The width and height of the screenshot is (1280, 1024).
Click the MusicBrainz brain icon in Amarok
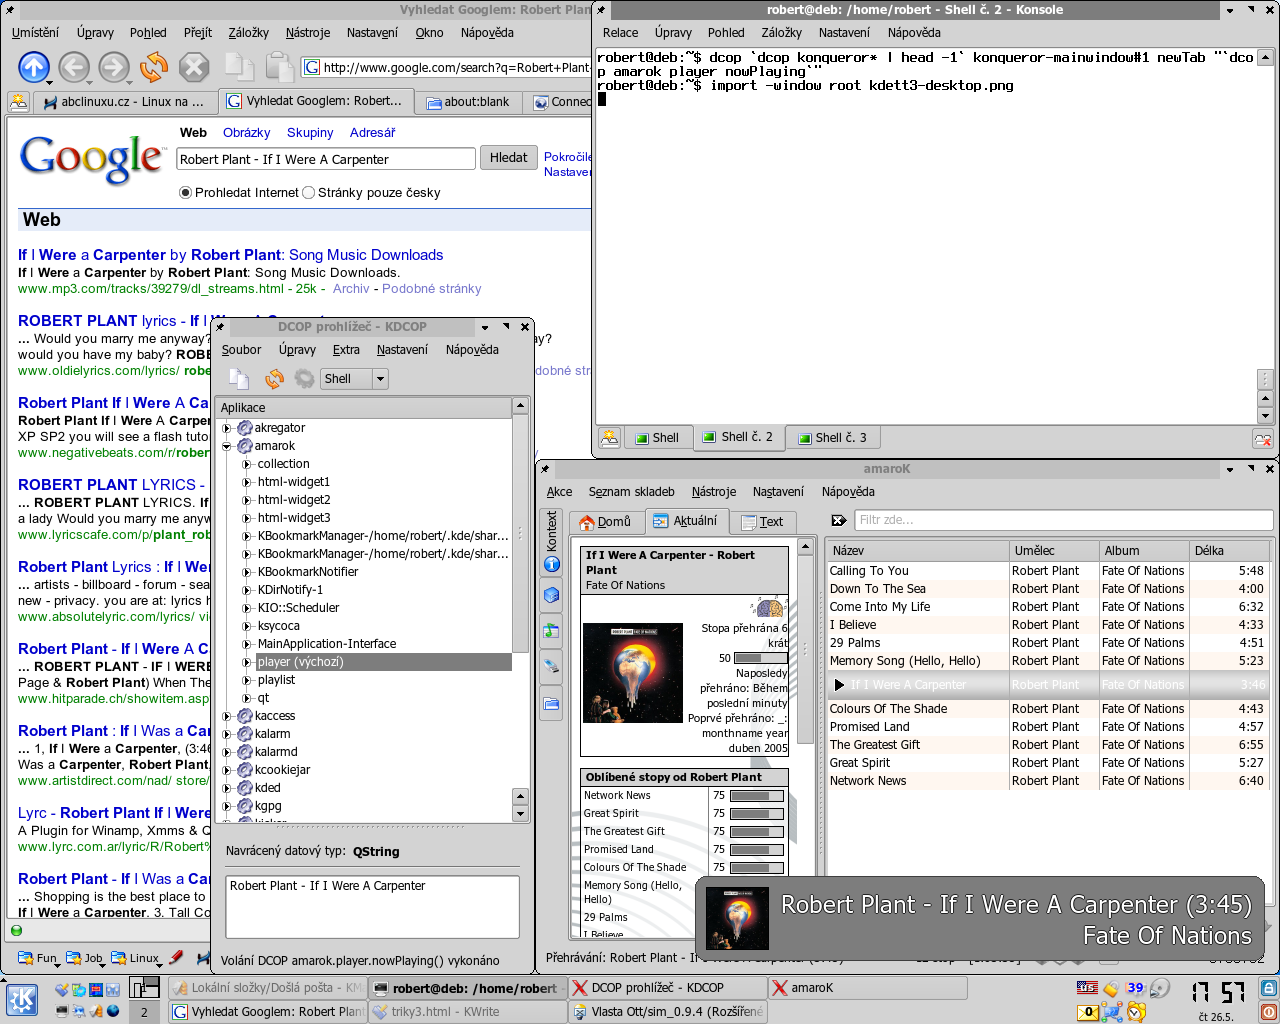(768, 607)
